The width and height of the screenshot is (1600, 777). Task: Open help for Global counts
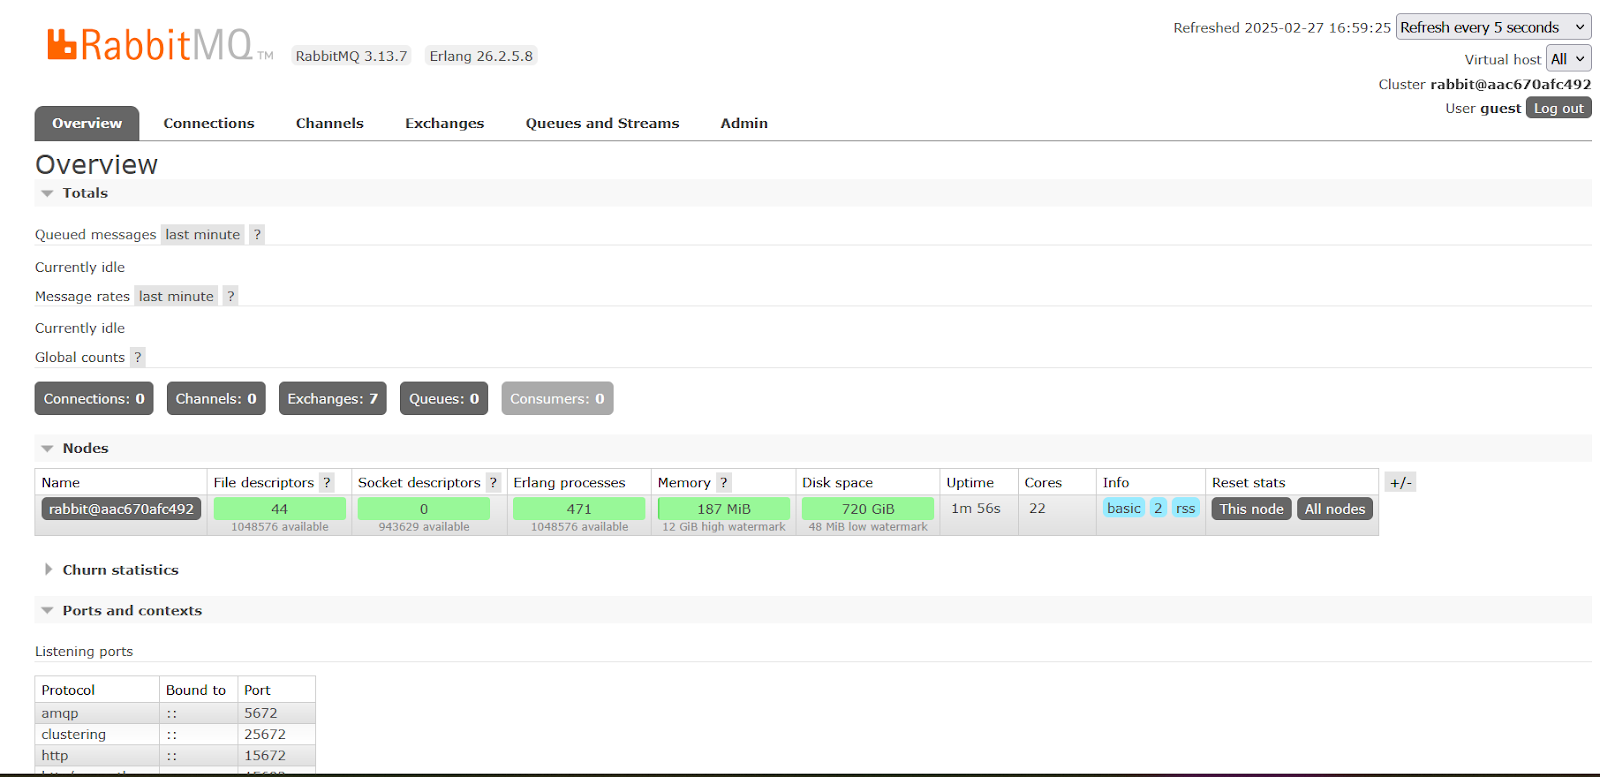(138, 357)
